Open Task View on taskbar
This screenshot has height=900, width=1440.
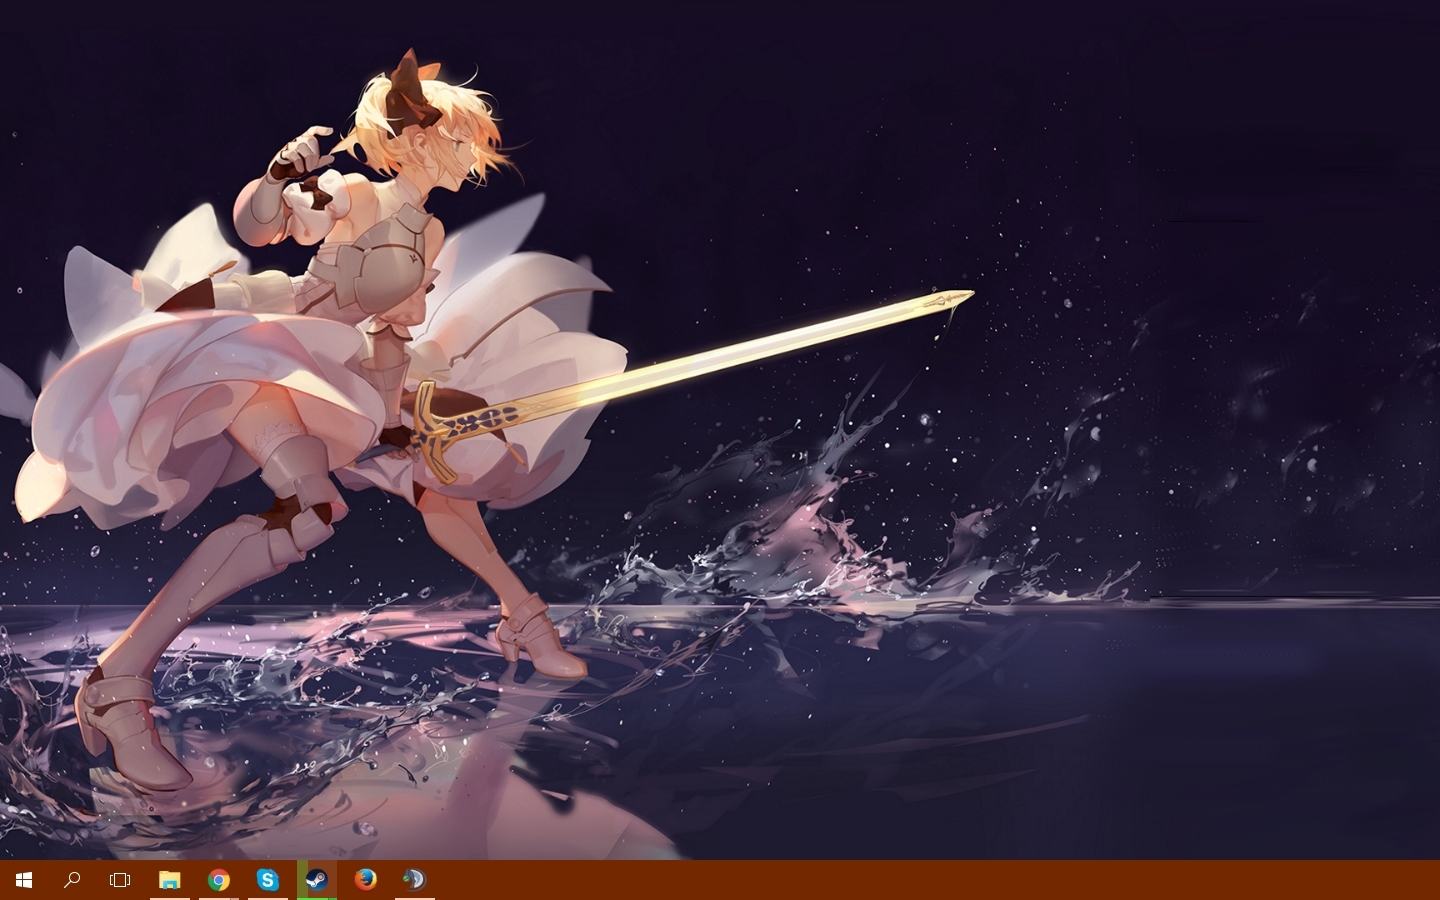pos(120,880)
